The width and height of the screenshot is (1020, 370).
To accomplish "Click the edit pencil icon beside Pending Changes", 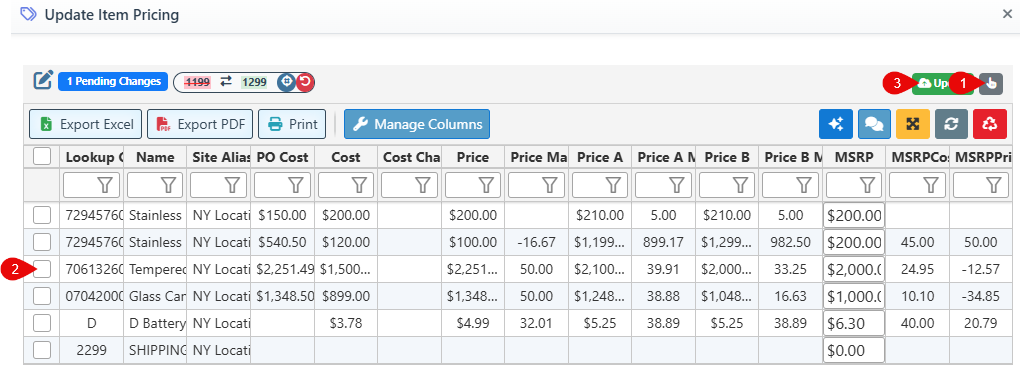I will 43,81.
